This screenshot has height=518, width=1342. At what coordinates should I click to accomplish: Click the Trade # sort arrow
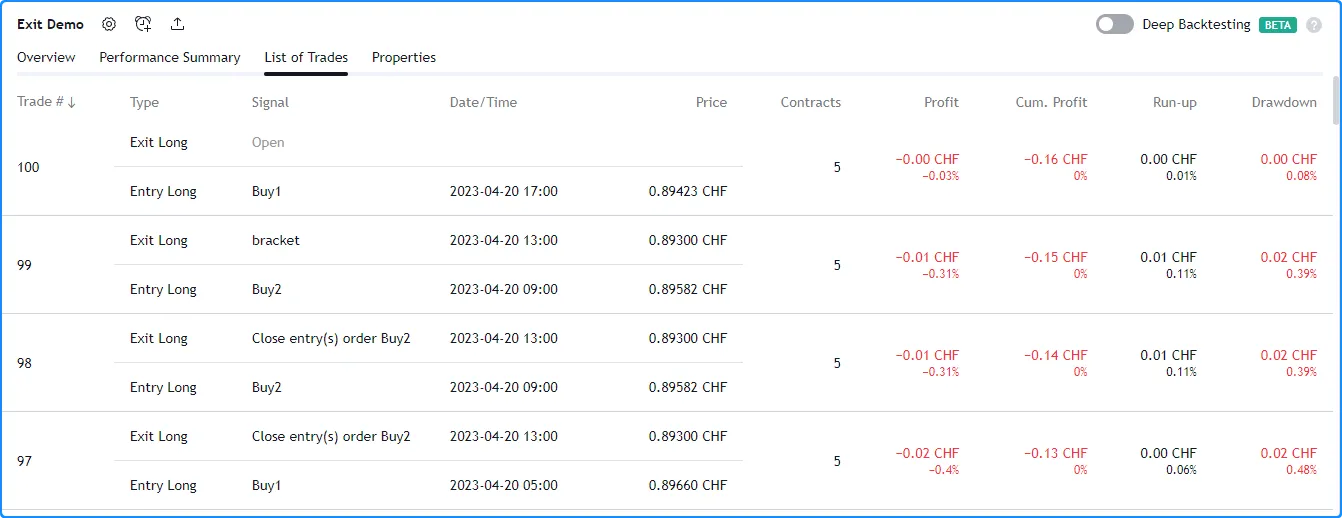[71, 103]
